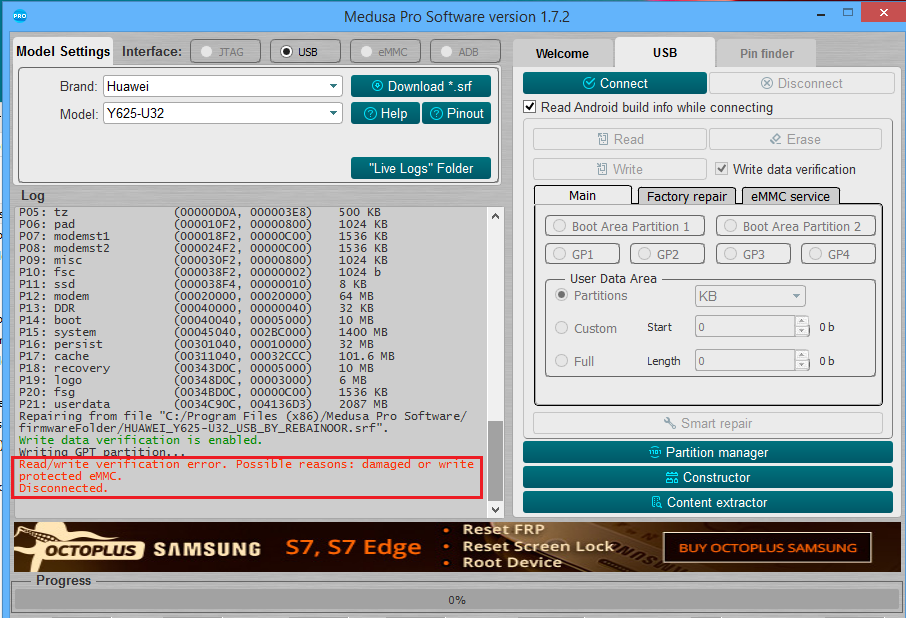Click the Constructor button
Viewport: 906px width, 618px height.
click(708, 478)
